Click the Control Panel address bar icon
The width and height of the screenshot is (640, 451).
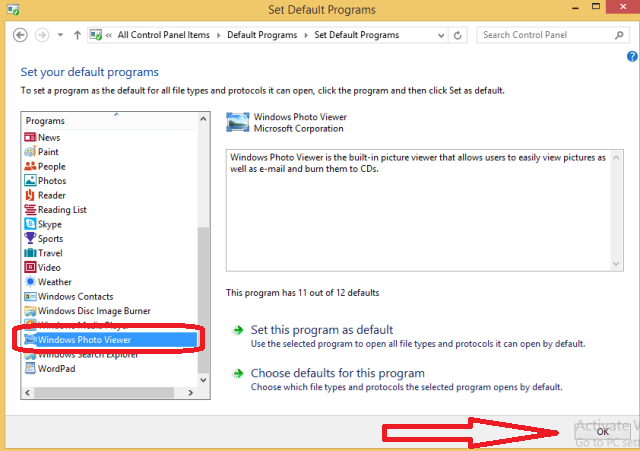96,35
